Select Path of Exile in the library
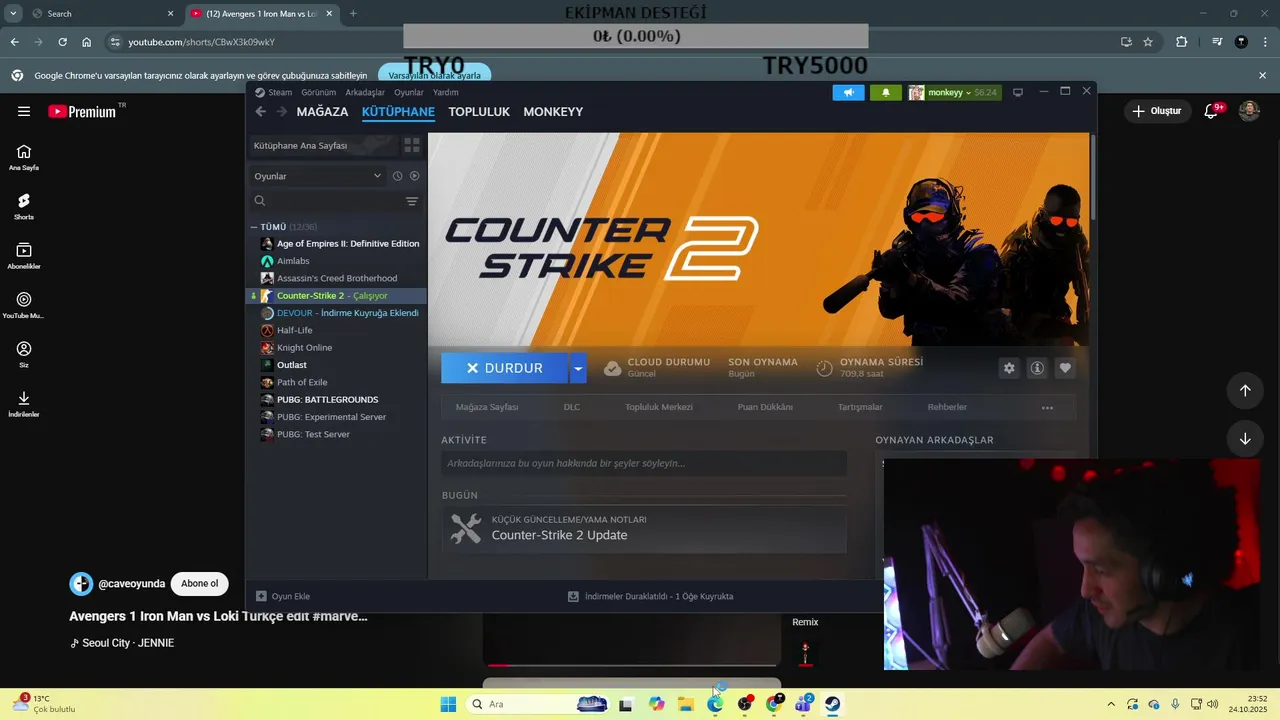 302,382
